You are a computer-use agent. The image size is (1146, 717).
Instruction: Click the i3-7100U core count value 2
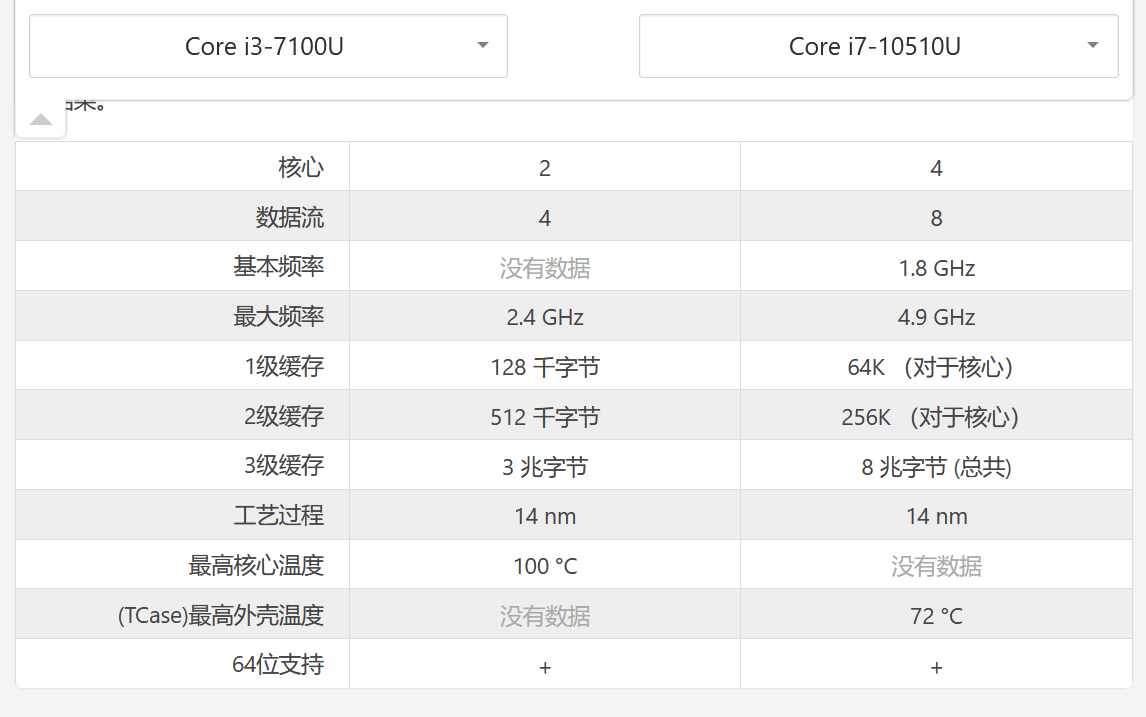point(544,168)
